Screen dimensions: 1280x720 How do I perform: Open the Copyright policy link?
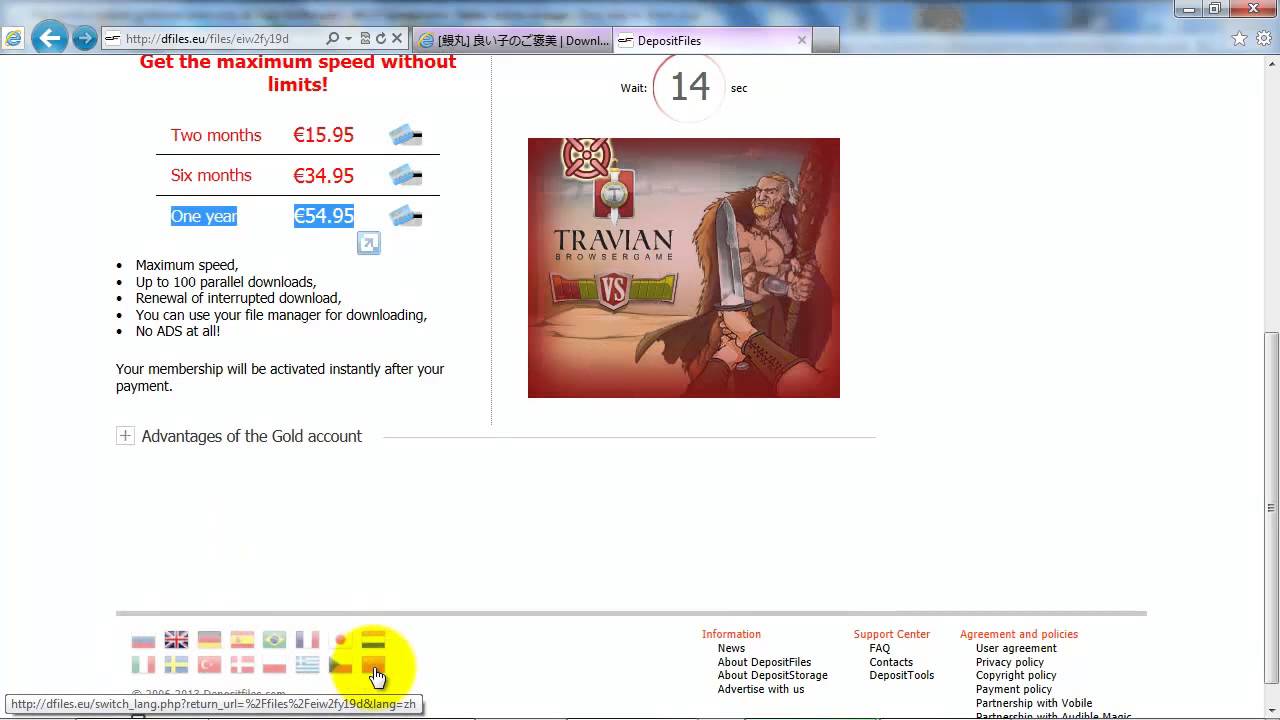[x=1016, y=675]
